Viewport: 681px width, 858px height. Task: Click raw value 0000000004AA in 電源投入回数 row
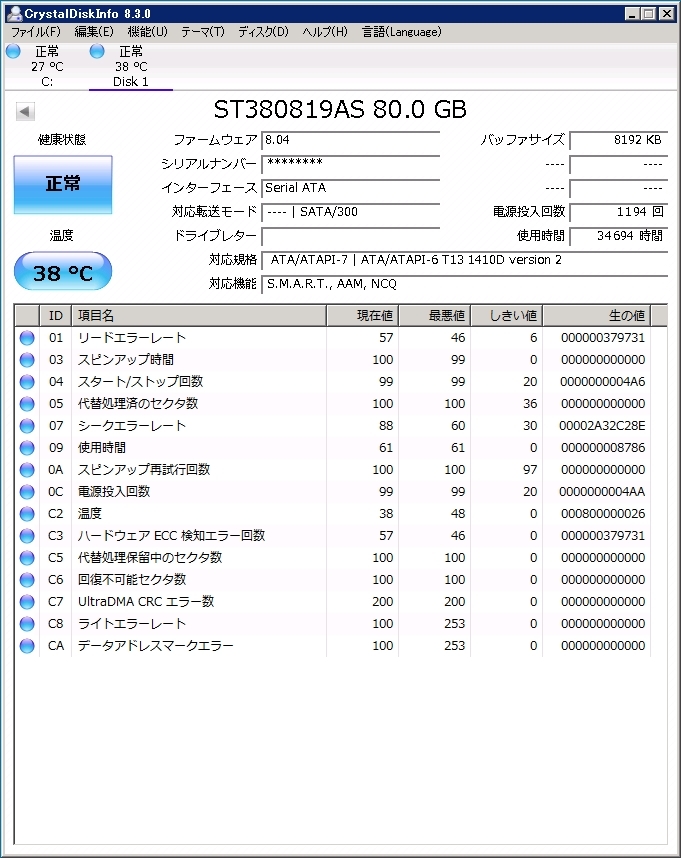(x=602, y=492)
